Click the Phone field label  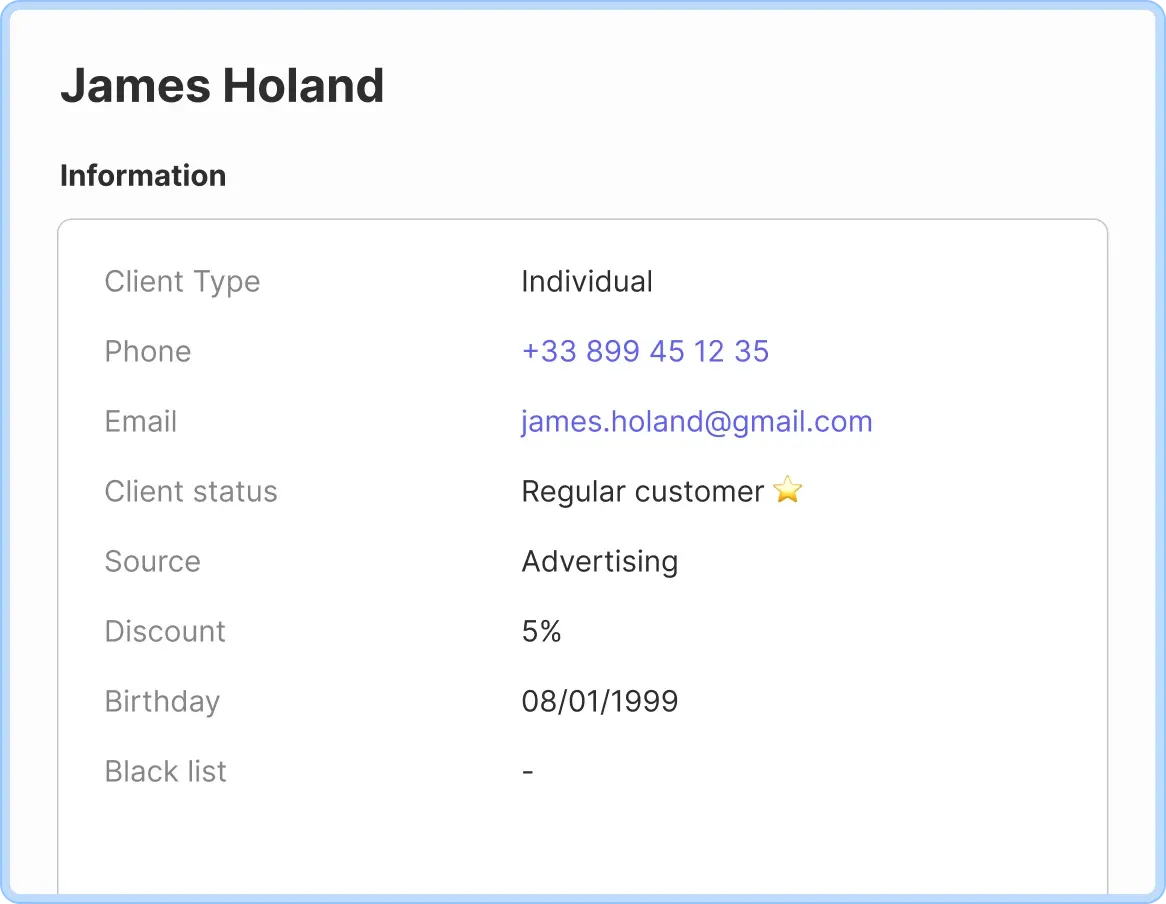click(x=147, y=351)
